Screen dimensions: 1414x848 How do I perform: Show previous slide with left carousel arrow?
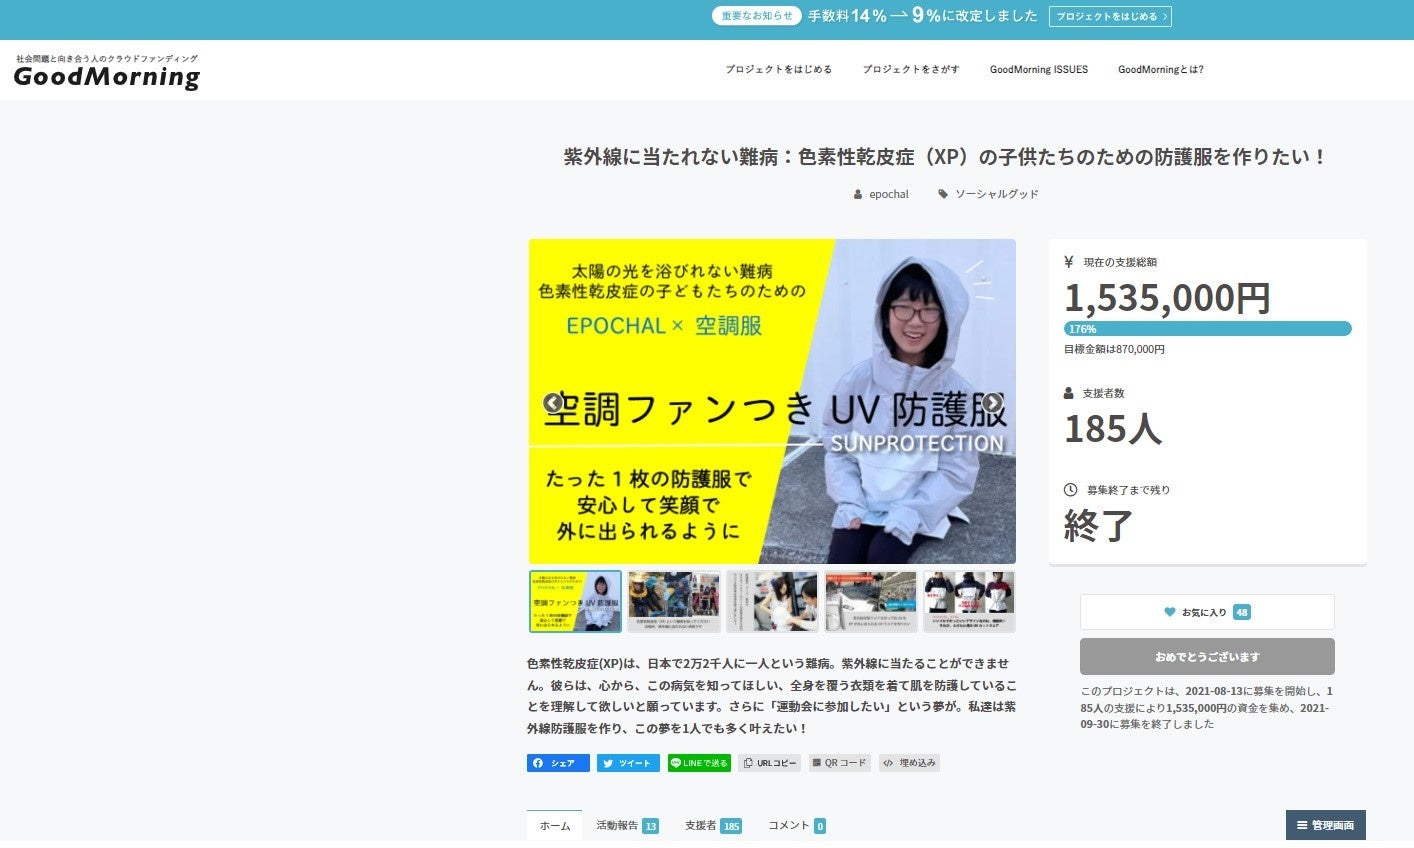553,403
